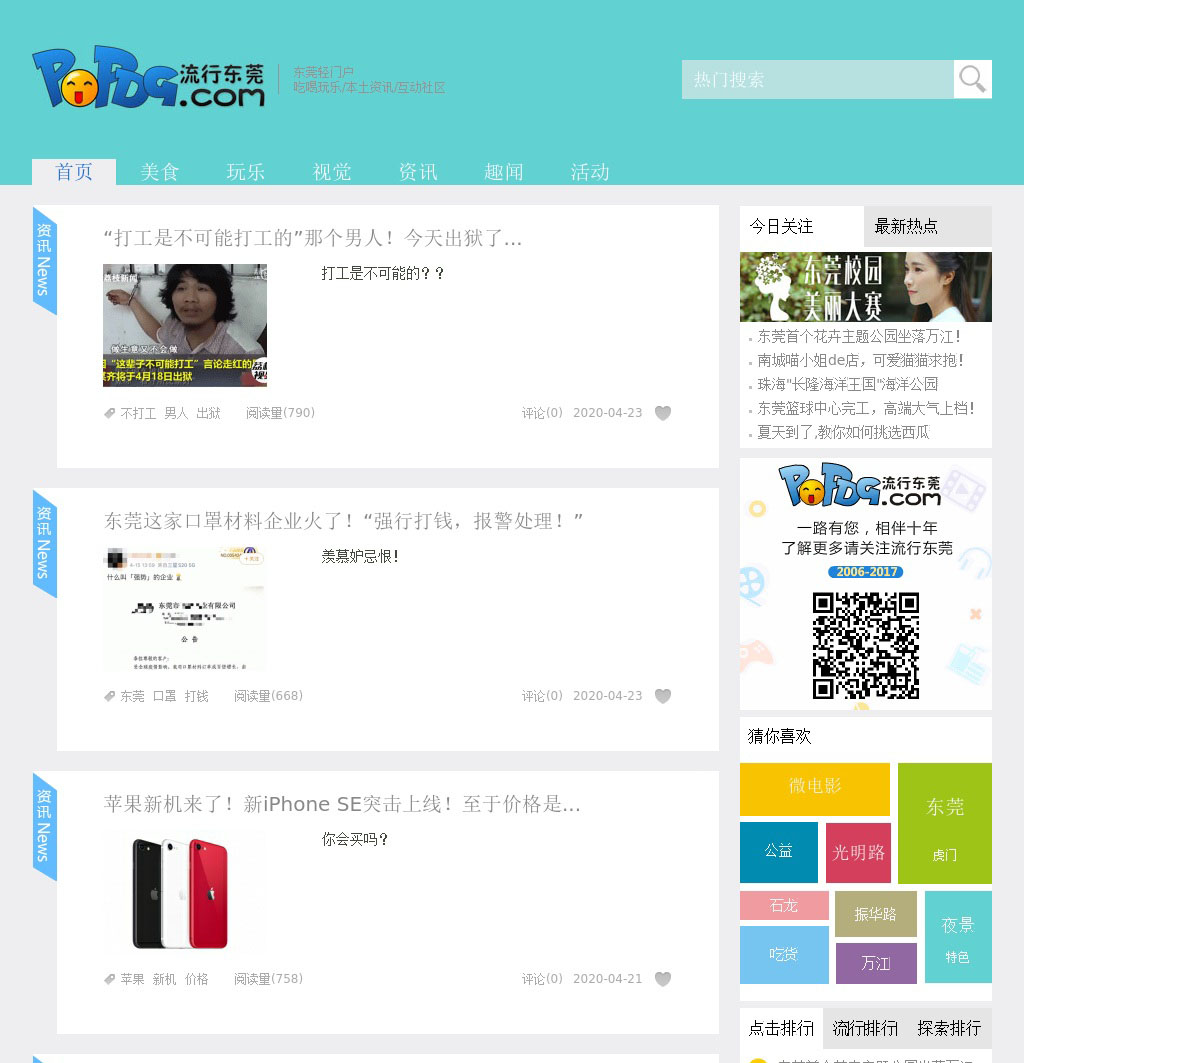1200x1063 pixels.
Task: Click the iPhone SE phones thumbnail
Action: (x=185, y=891)
